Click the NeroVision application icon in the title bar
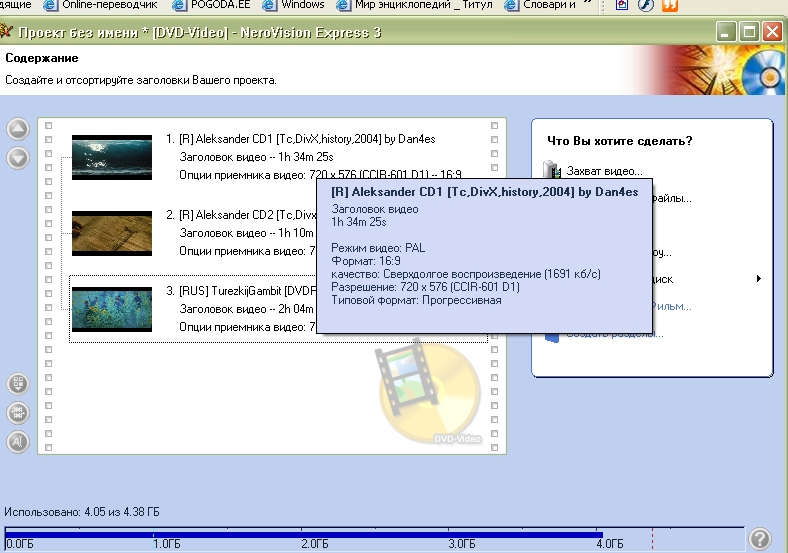 pos(5,32)
